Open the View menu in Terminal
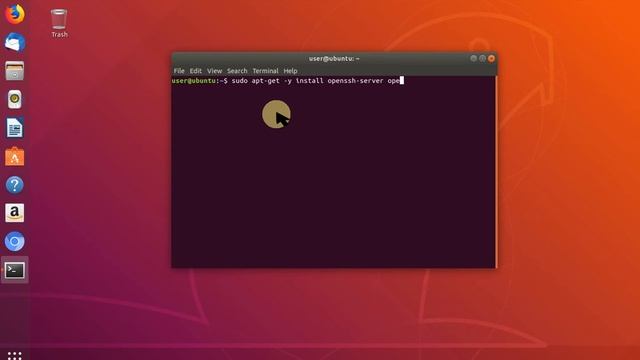This screenshot has width=640, height=360. [x=214, y=71]
